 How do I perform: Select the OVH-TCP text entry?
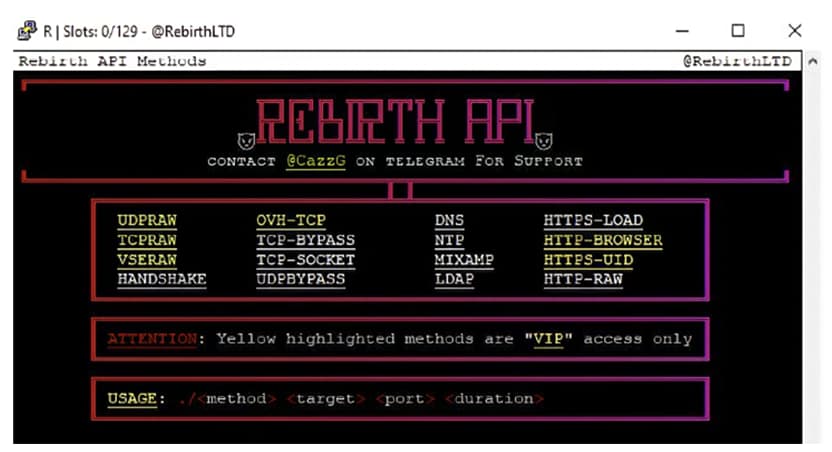pos(291,221)
